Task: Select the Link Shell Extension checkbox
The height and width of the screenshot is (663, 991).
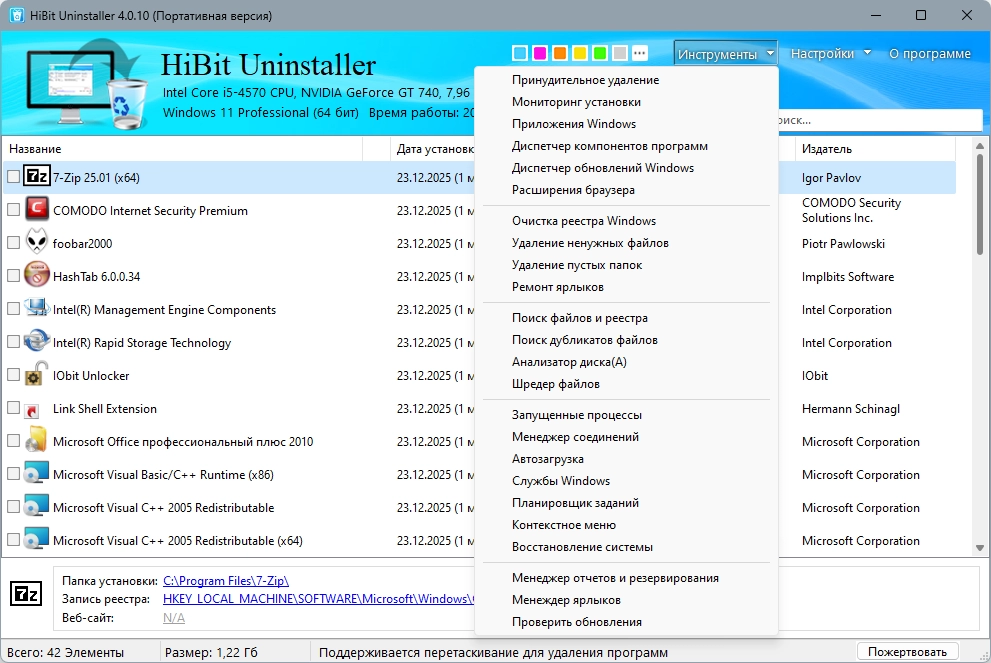Action: [13, 408]
